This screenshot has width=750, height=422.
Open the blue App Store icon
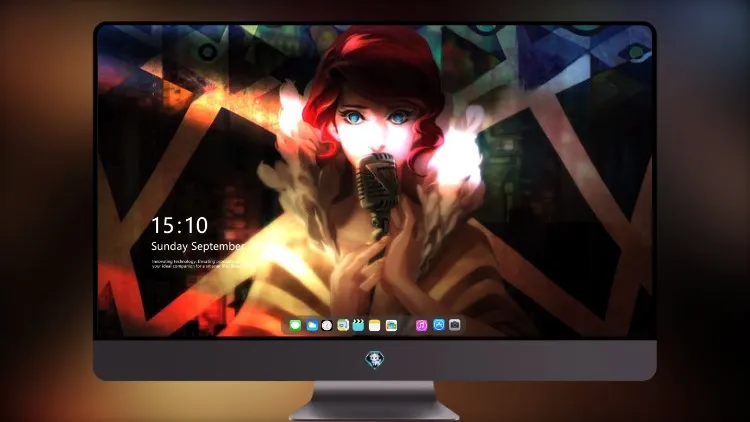[439, 325]
